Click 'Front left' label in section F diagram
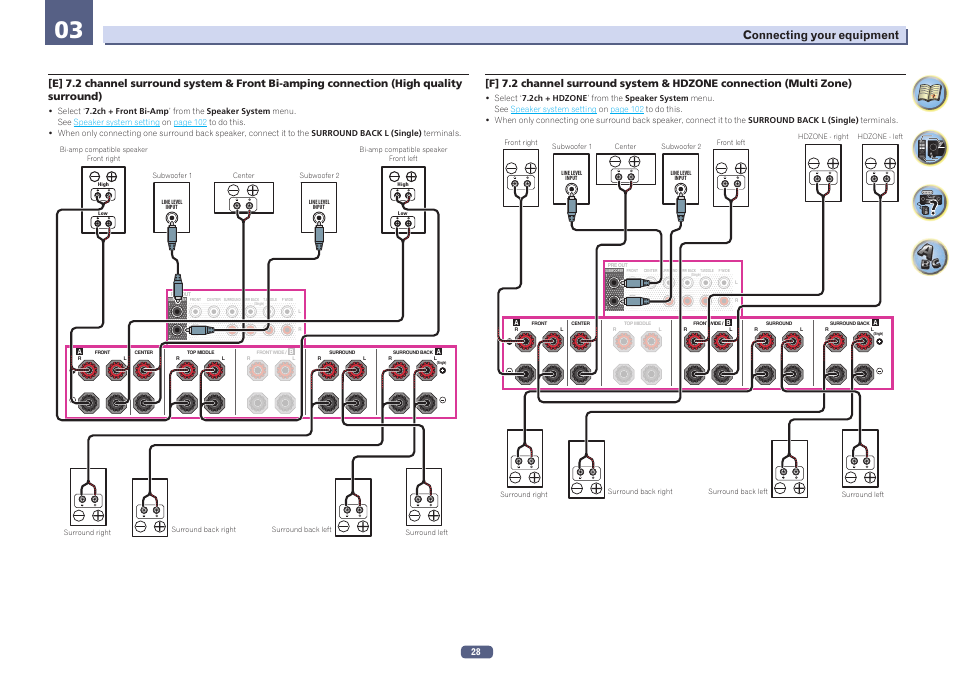 point(731,142)
